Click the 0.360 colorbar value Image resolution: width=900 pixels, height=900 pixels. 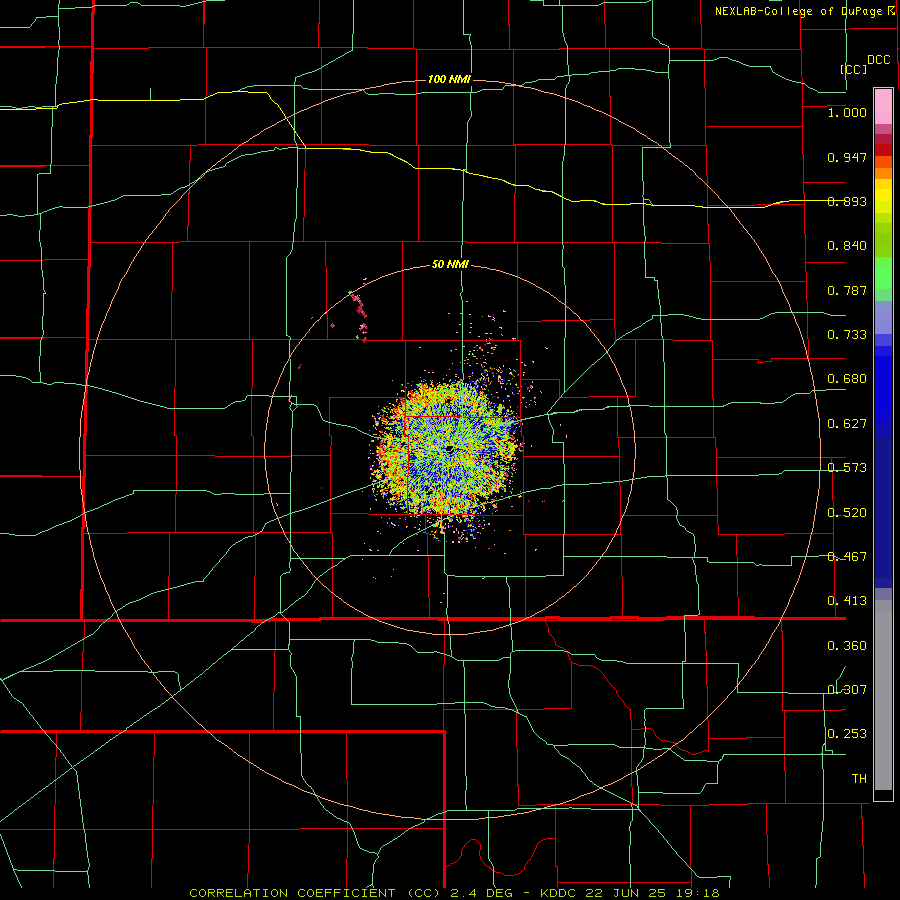[847, 646]
